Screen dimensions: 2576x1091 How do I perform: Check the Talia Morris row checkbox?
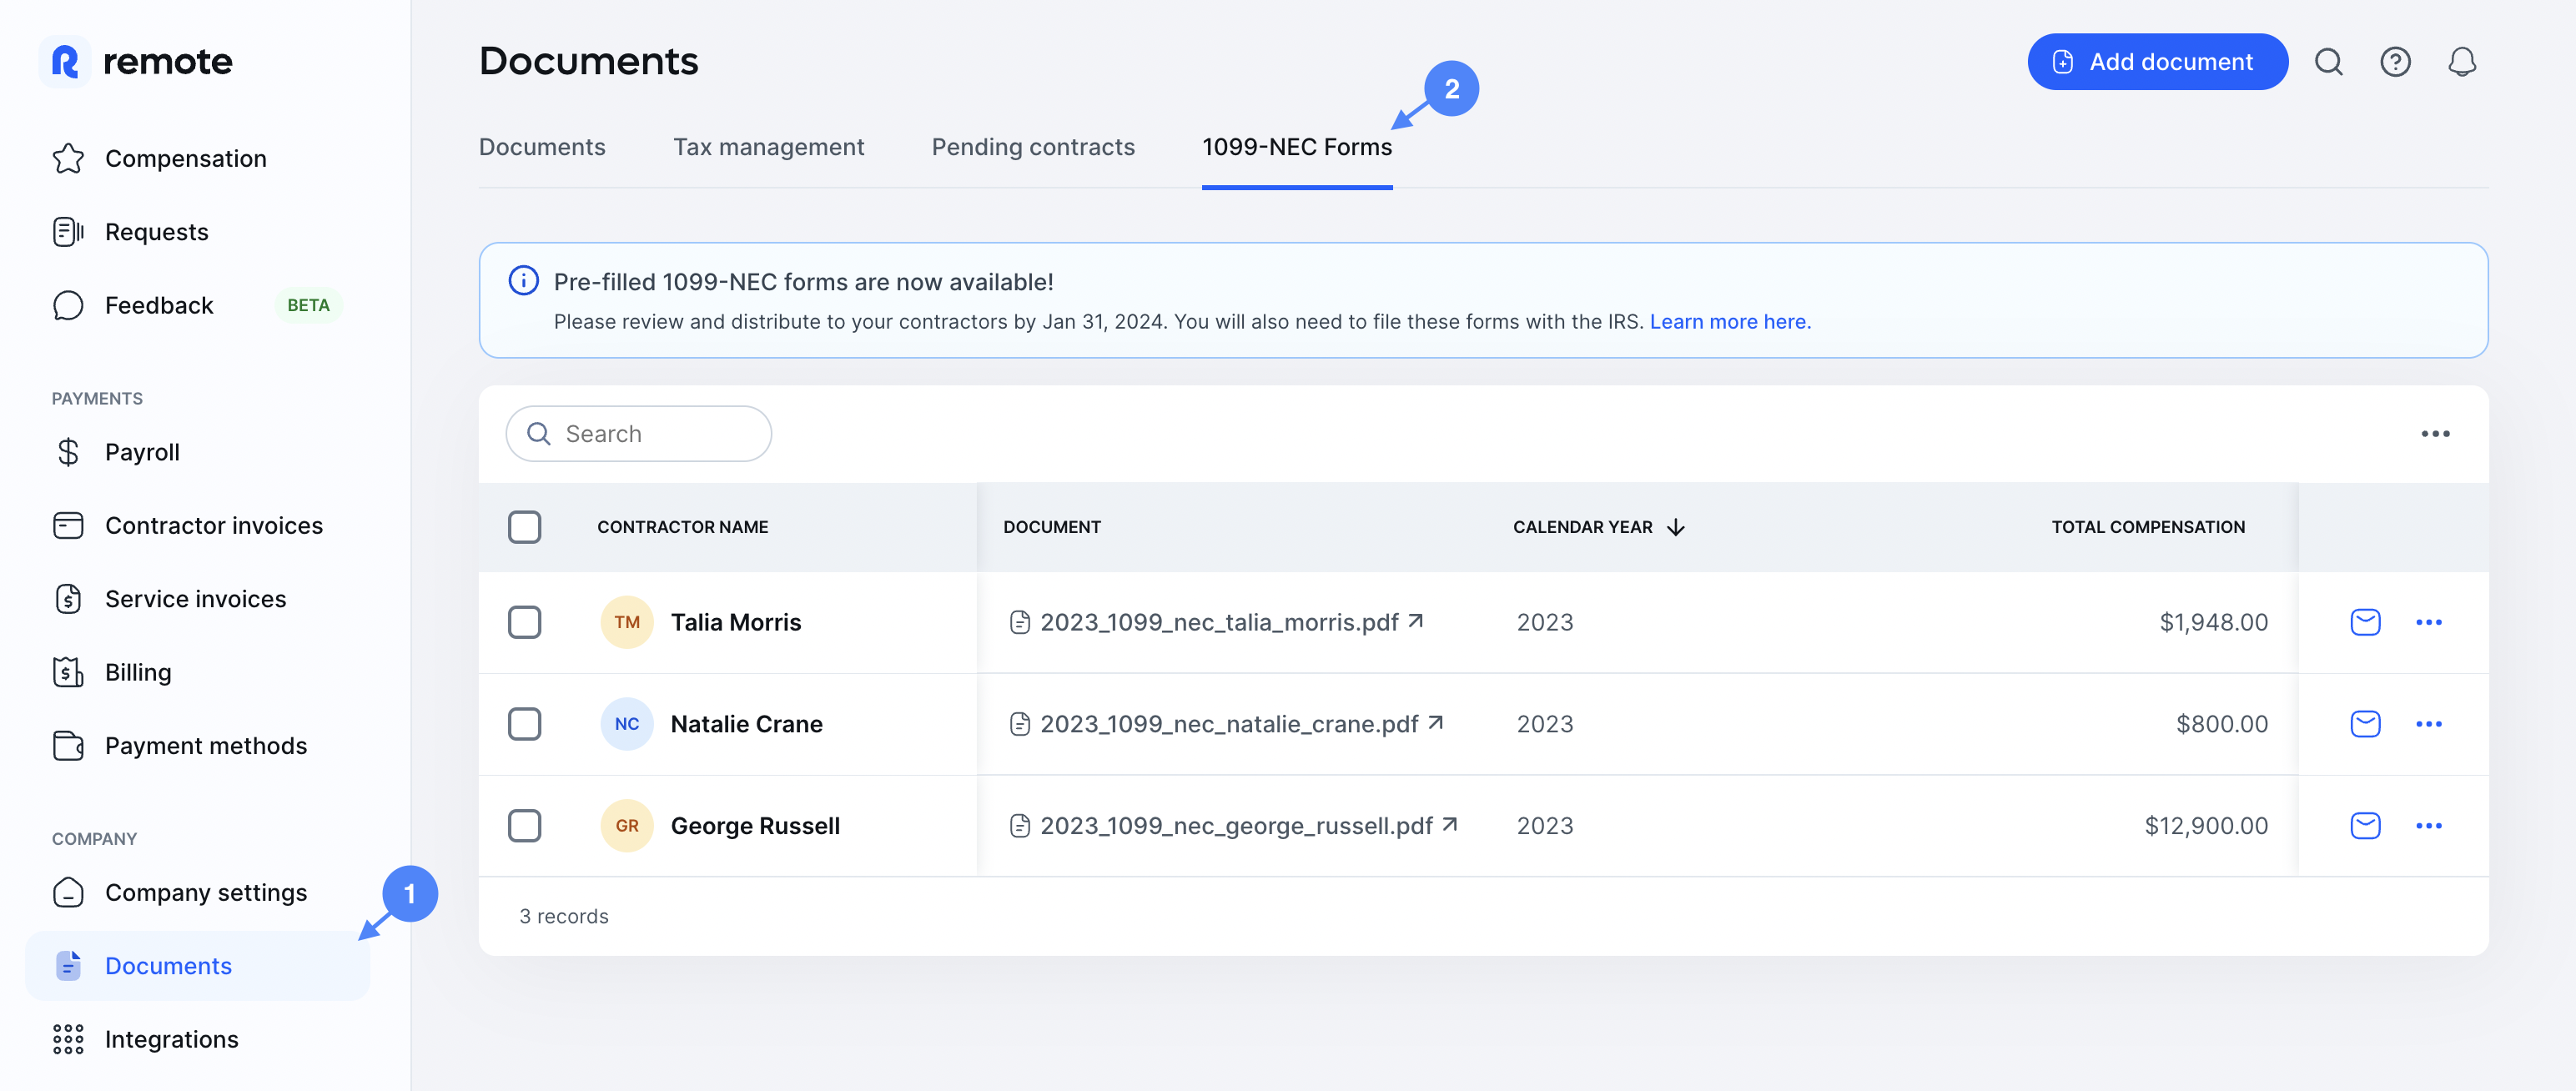(x=524, y=622)
